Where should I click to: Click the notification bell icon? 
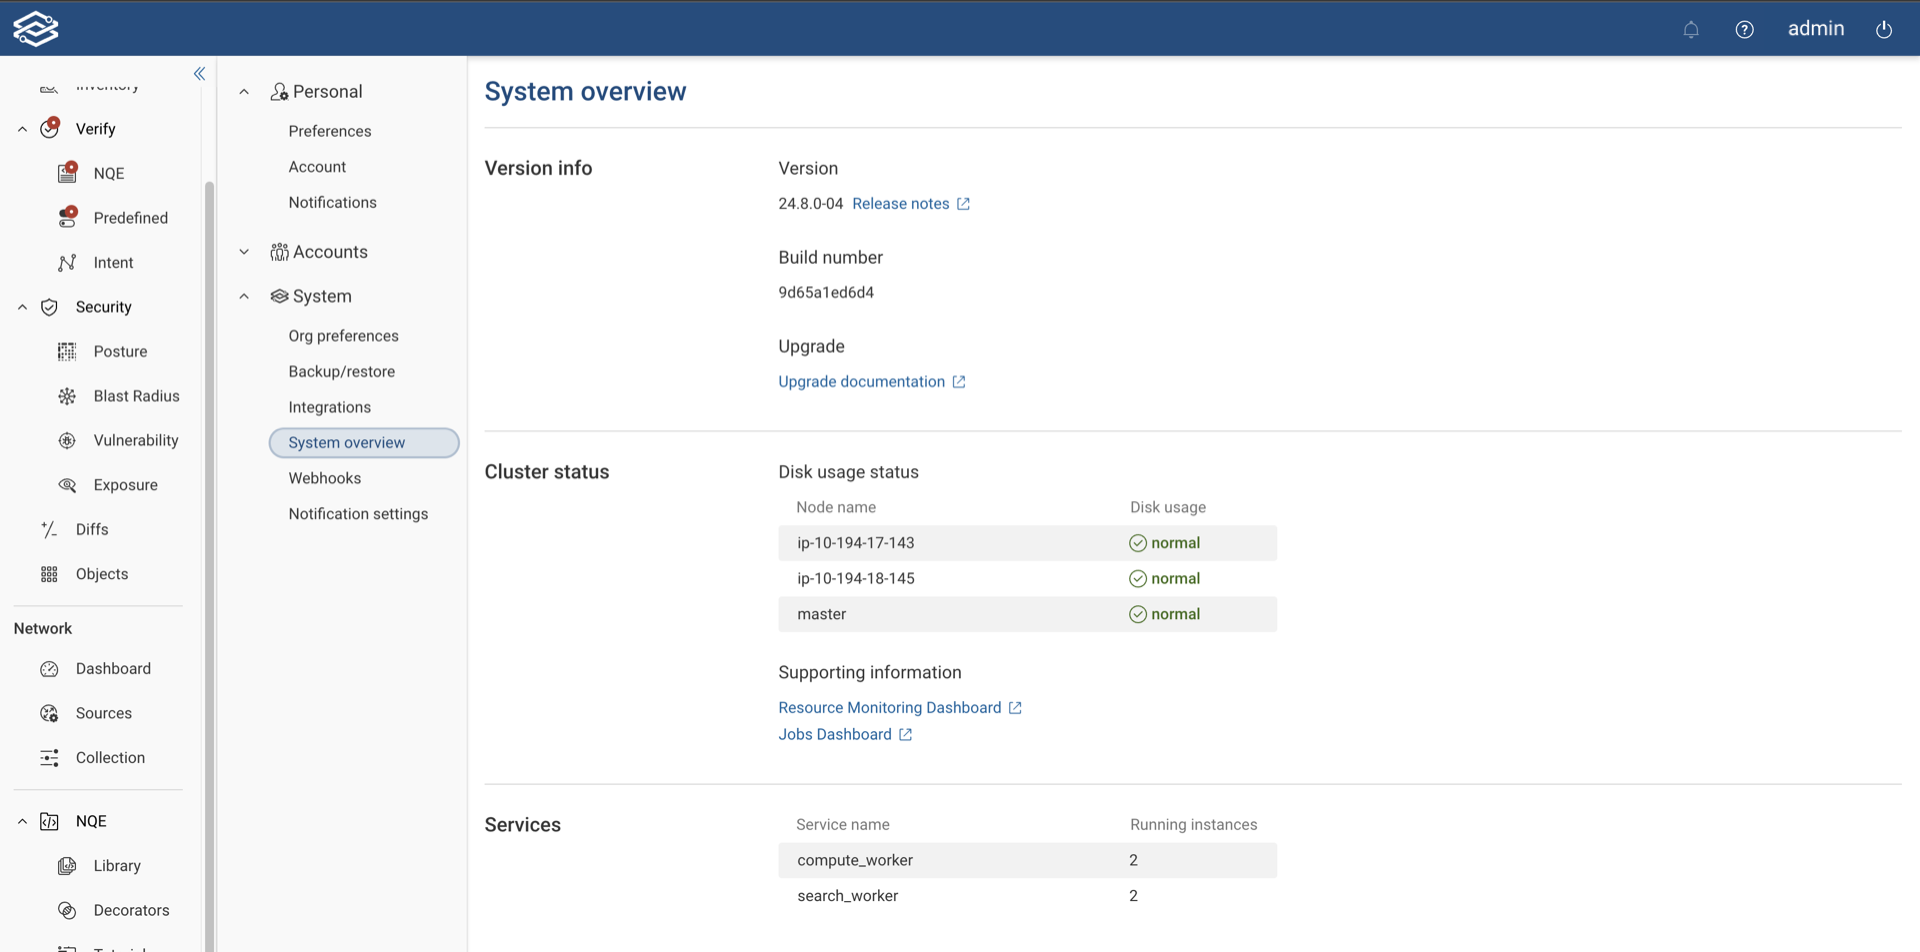pos(1691,29)
